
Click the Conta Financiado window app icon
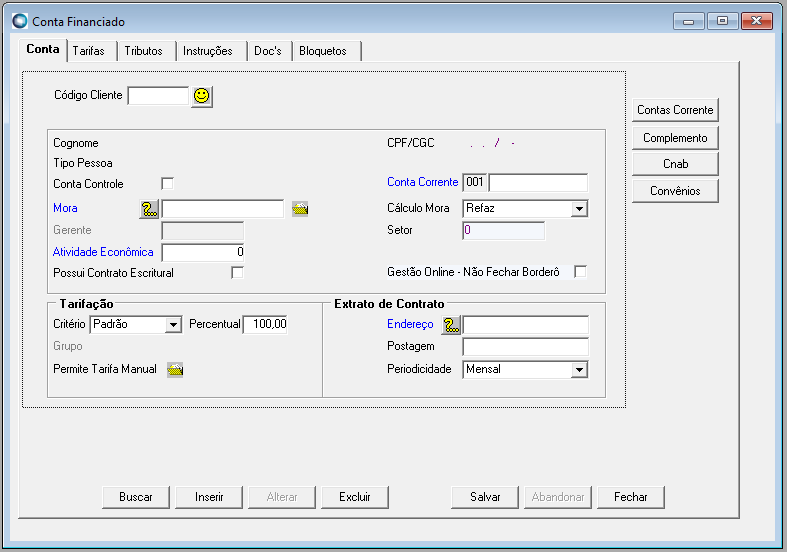coord(20,21)
